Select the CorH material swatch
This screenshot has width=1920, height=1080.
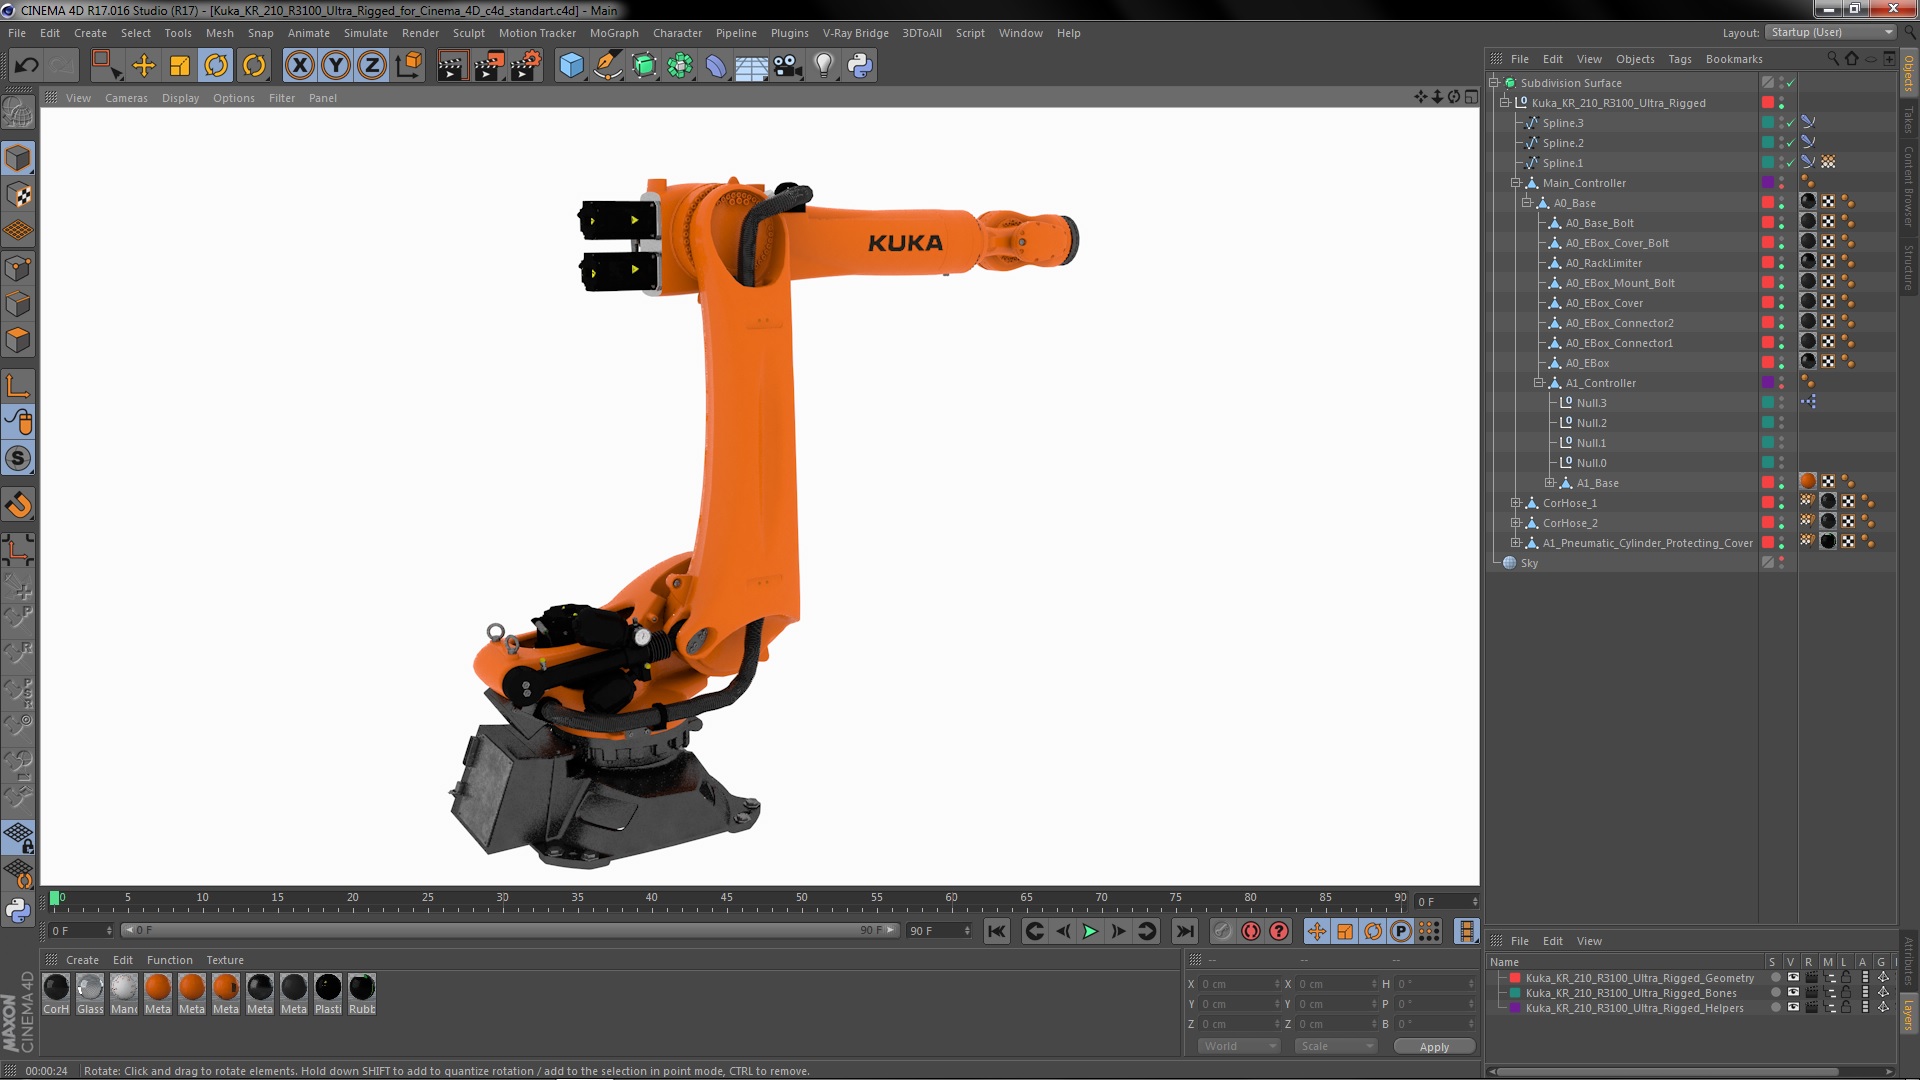click(56, 988)
